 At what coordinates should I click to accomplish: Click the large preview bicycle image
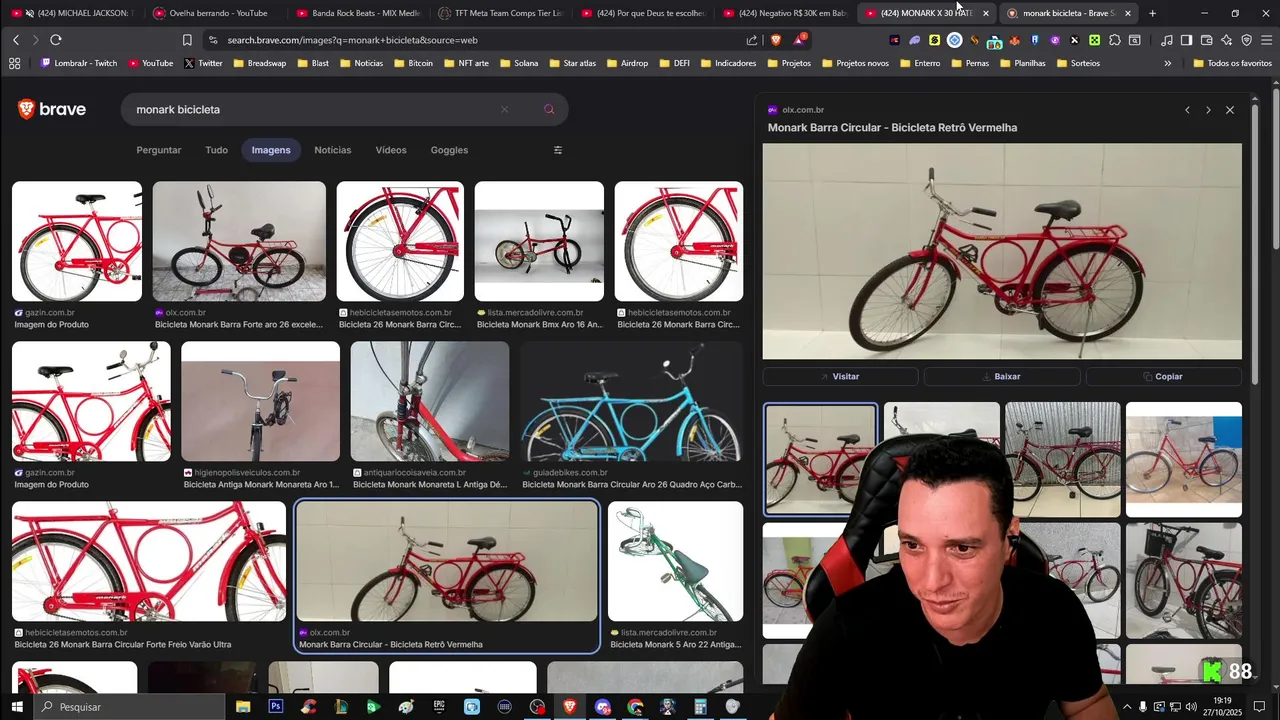[x=1002, y=251]
